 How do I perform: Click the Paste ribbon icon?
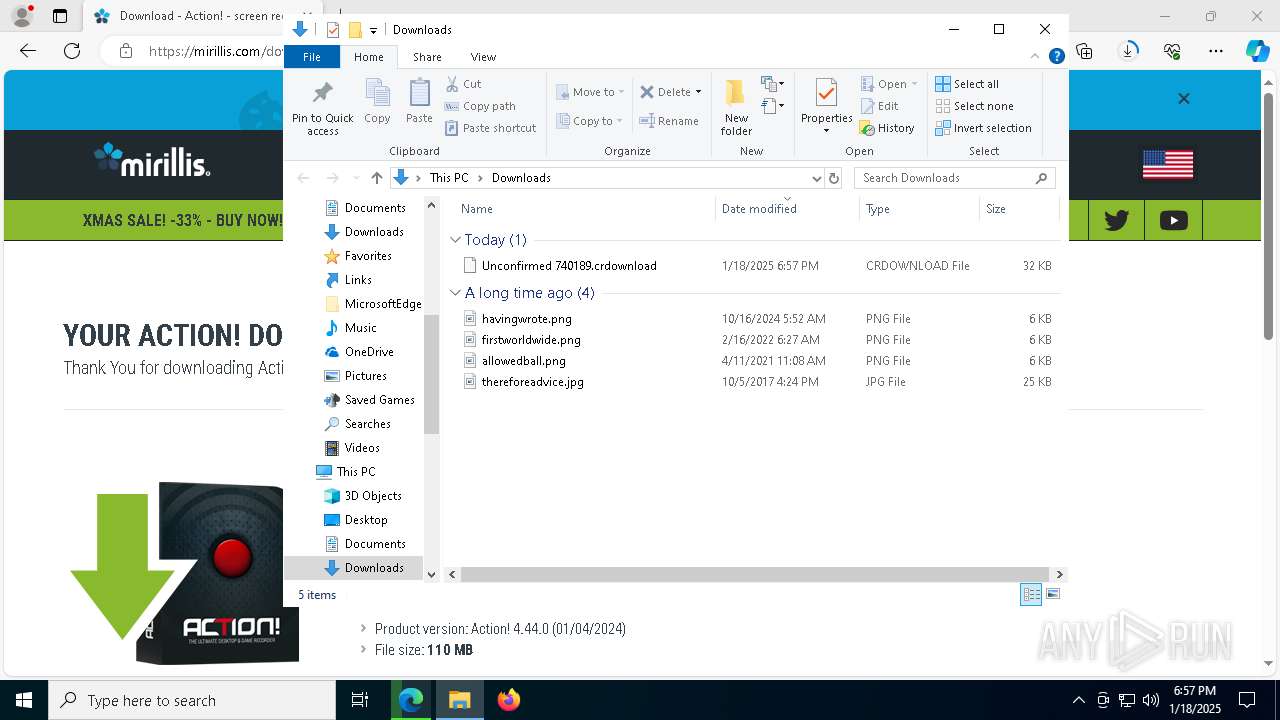coord(419,102)
